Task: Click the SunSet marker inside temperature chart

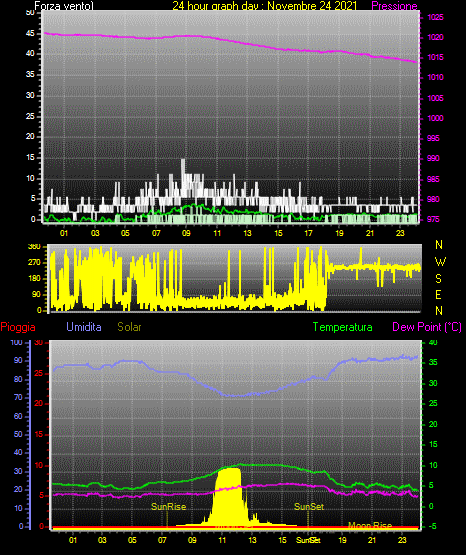Action: coord(309,507)
